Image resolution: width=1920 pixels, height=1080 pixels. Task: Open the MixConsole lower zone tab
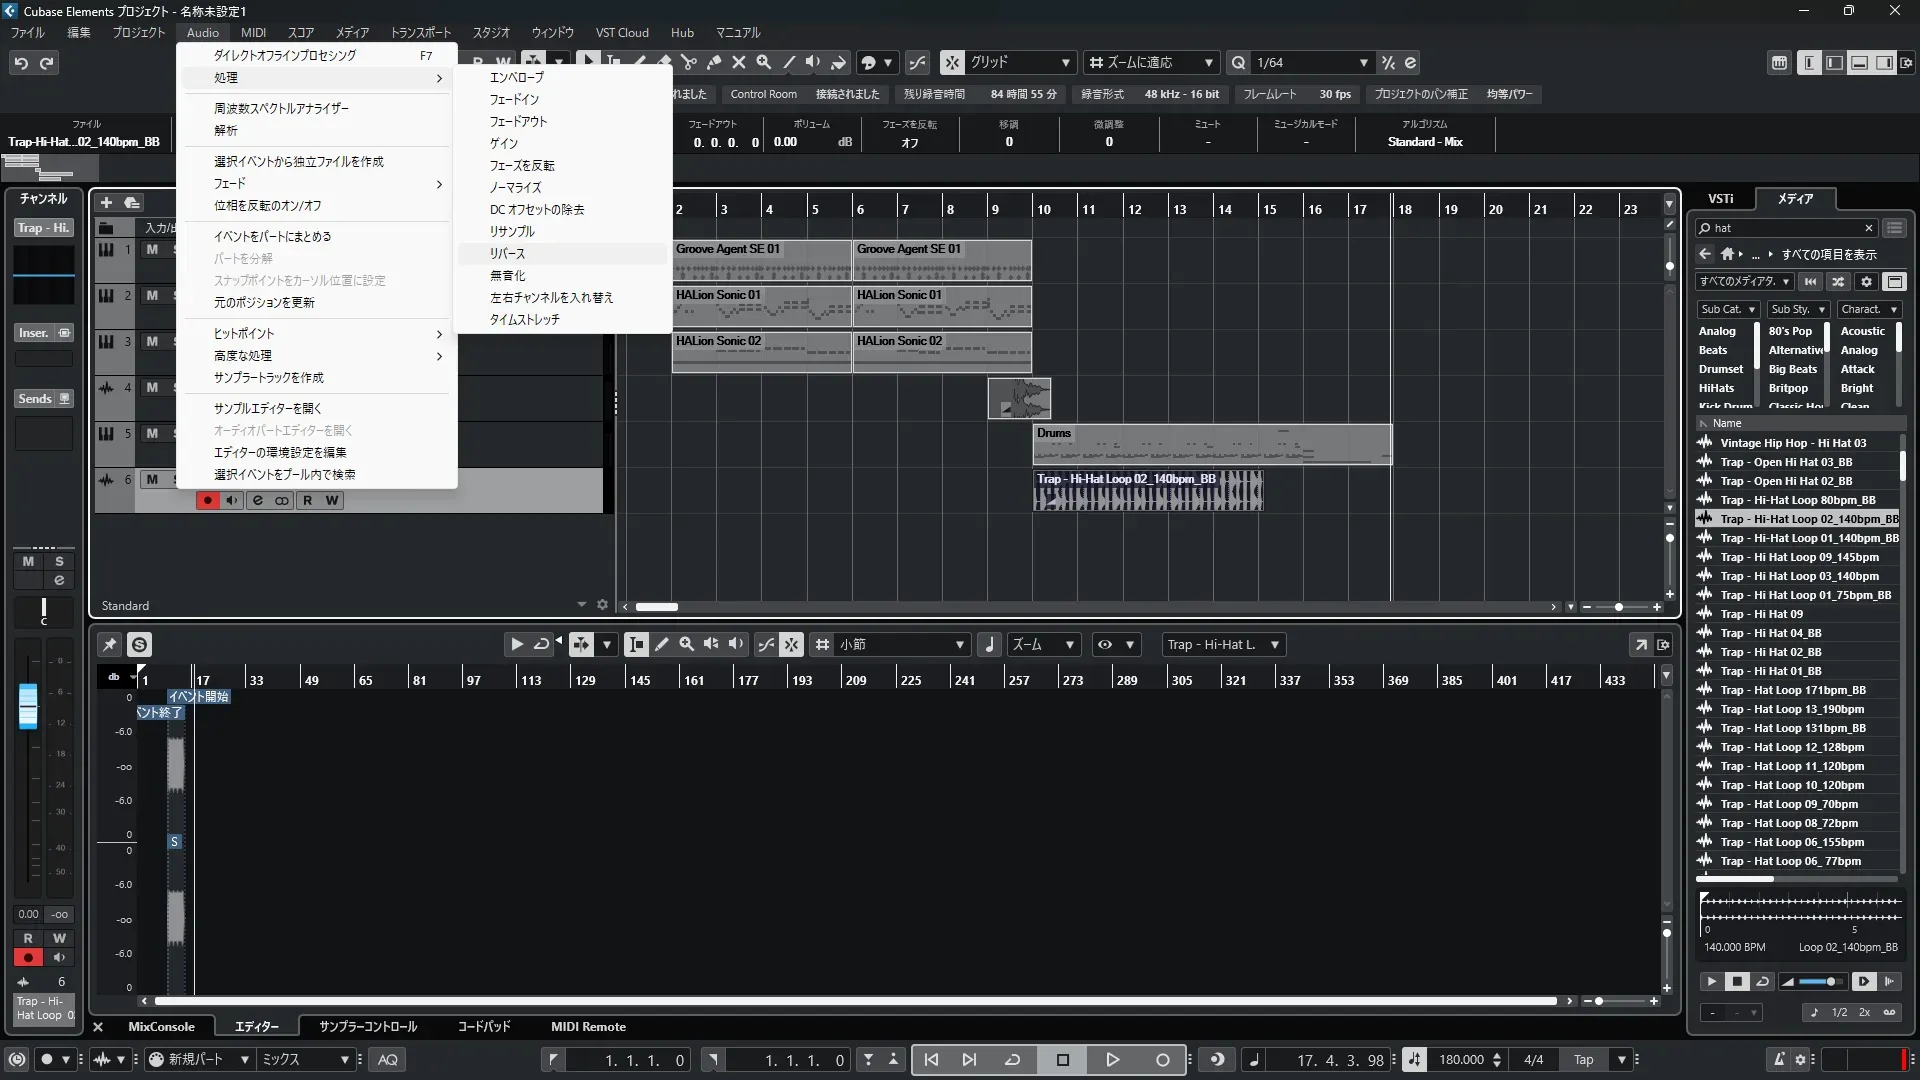pos(161,1027)
